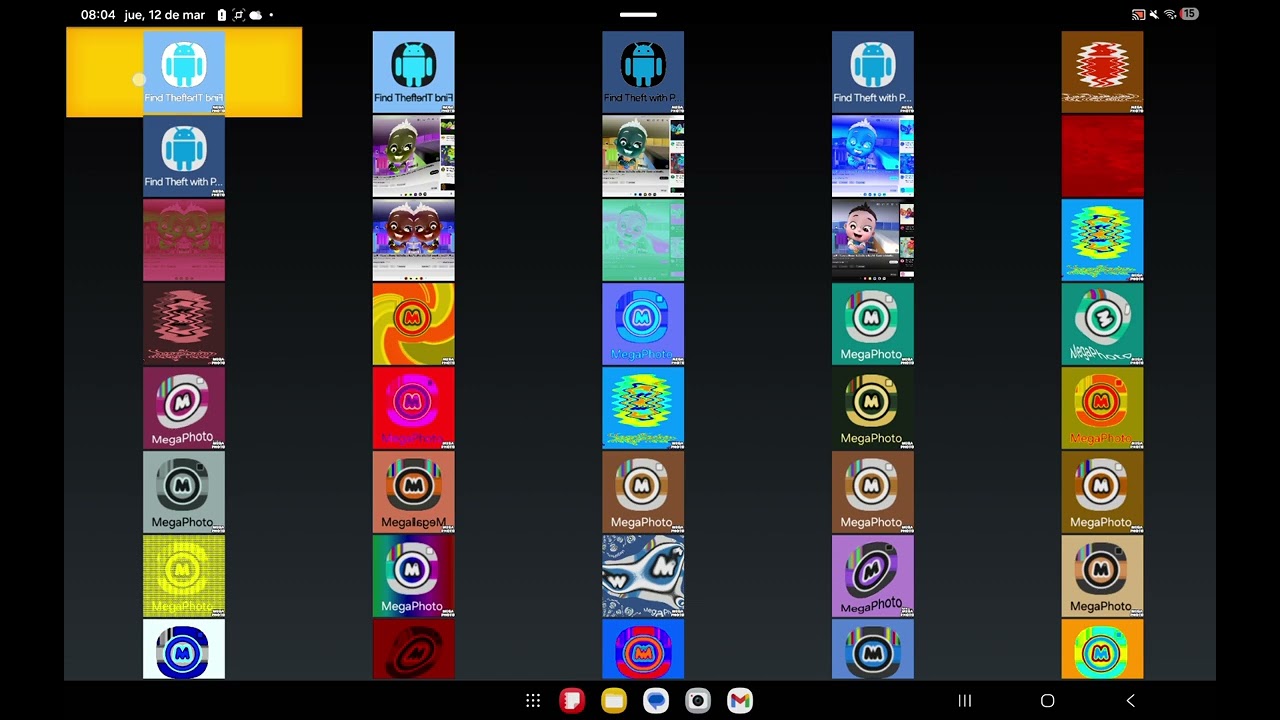Screen dimensions: 1280x720
Task: Tap the back navigation arrow
Action: [1130, 701]
